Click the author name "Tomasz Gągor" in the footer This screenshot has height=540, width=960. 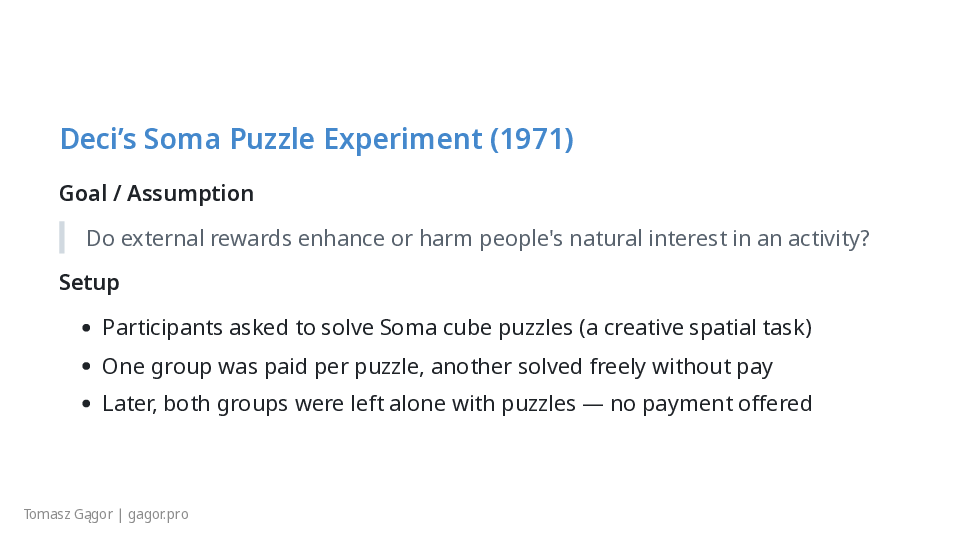(x=68, y=515)
